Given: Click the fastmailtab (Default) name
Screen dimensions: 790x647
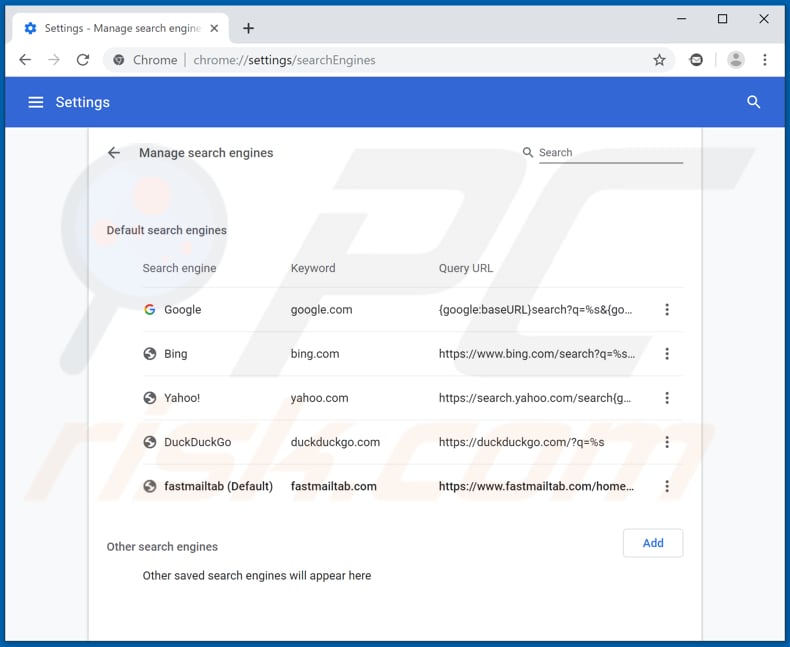Looking at the screenshot, I should tap(218, 486).
